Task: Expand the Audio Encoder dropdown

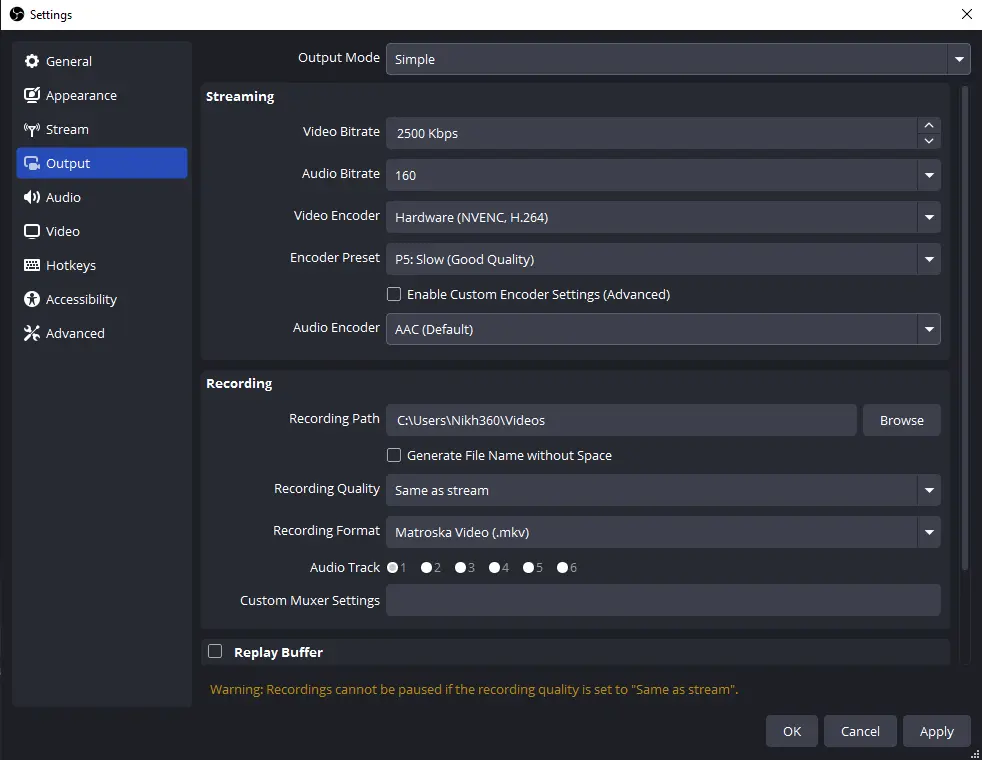Action: point(663,329)
